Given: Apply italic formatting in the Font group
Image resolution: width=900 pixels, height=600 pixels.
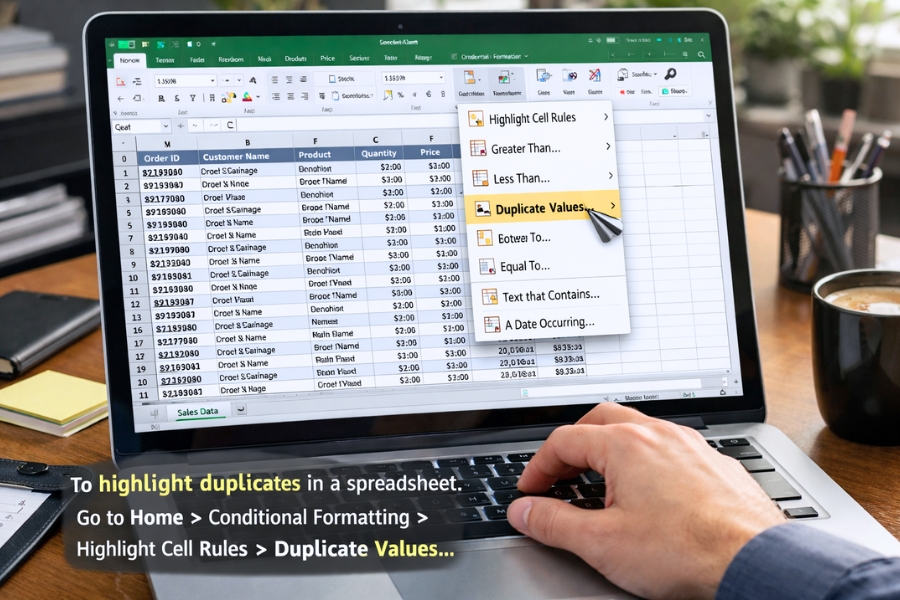Looking at the screenshot, I should pos(176,97).
